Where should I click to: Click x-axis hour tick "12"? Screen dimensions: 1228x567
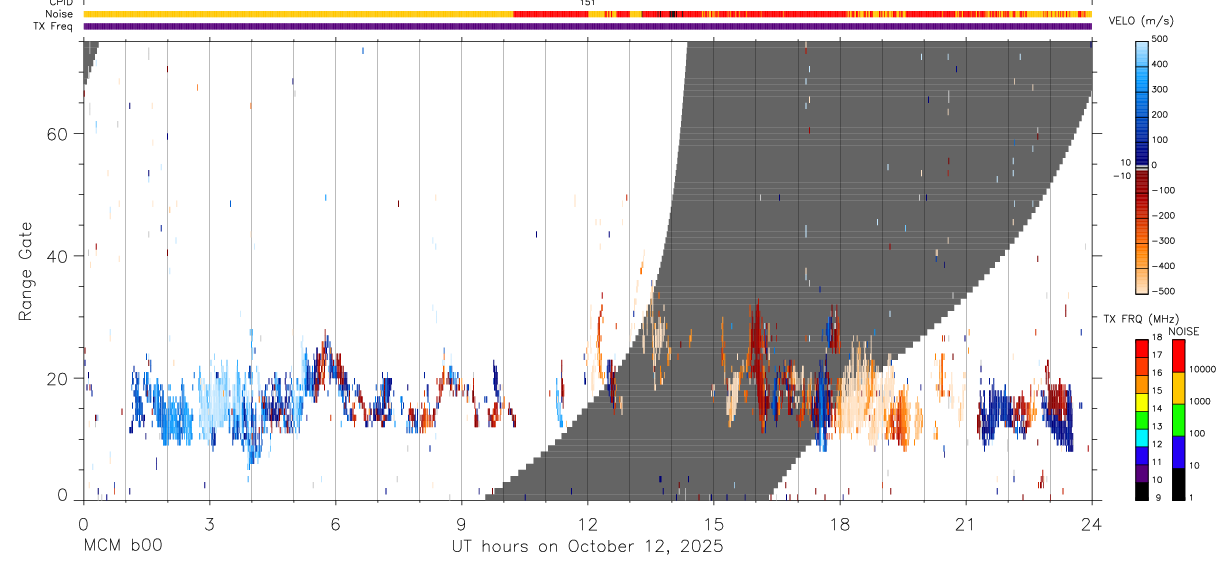(x=587, y=524)
